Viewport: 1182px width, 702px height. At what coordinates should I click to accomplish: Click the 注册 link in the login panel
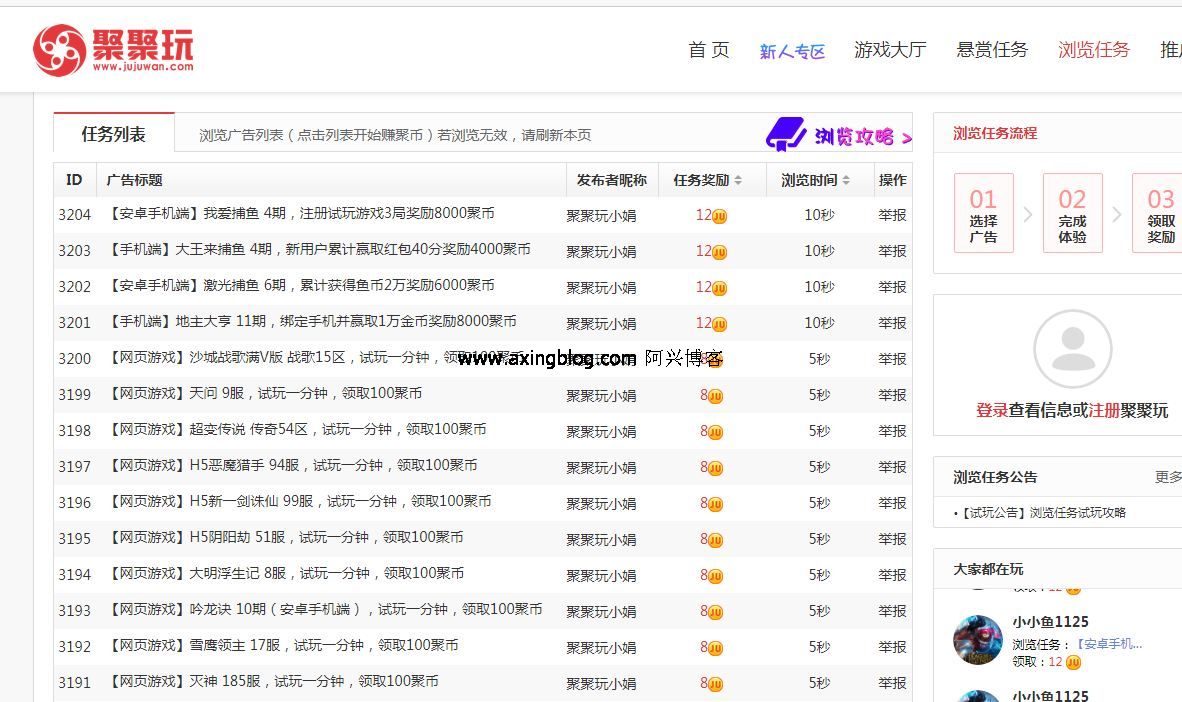pos(1104,410)
